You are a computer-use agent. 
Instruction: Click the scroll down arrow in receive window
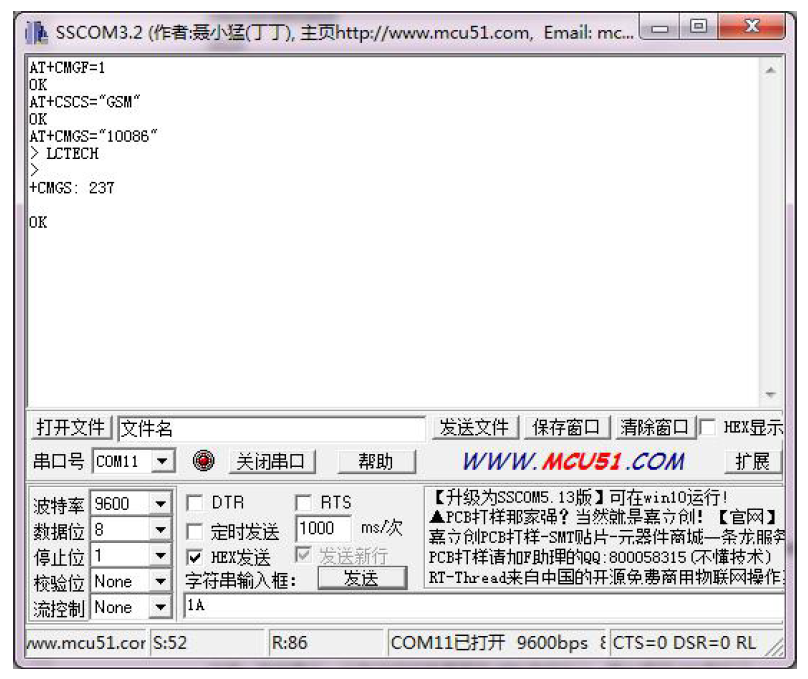coord(770,395)
